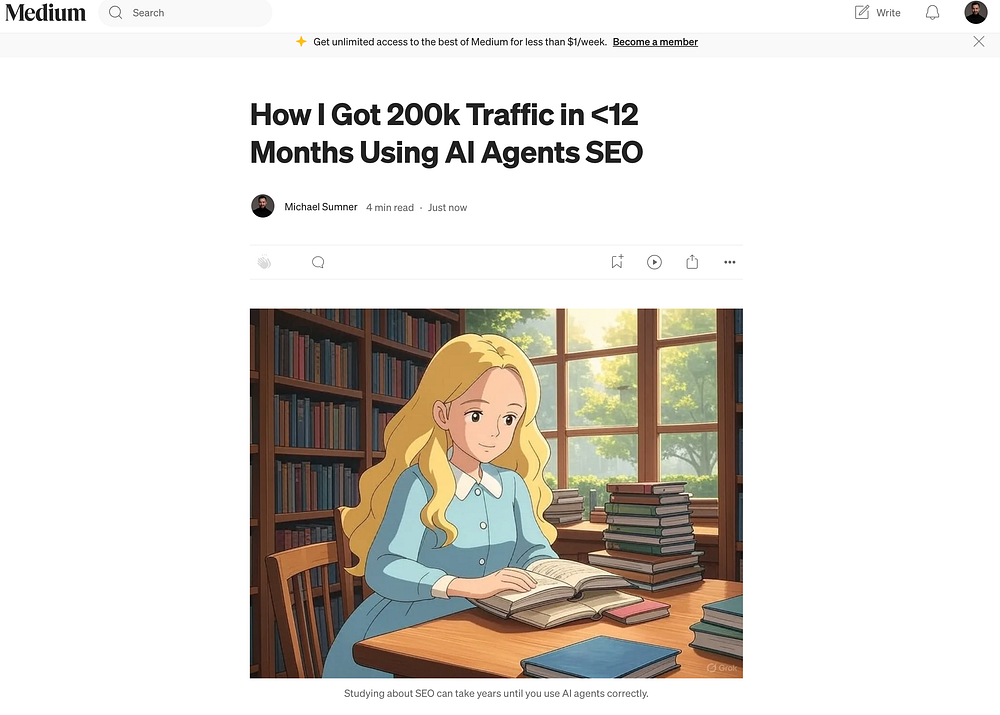
Task: Open the profile avatar menu
Action: [x=976, y=12]
